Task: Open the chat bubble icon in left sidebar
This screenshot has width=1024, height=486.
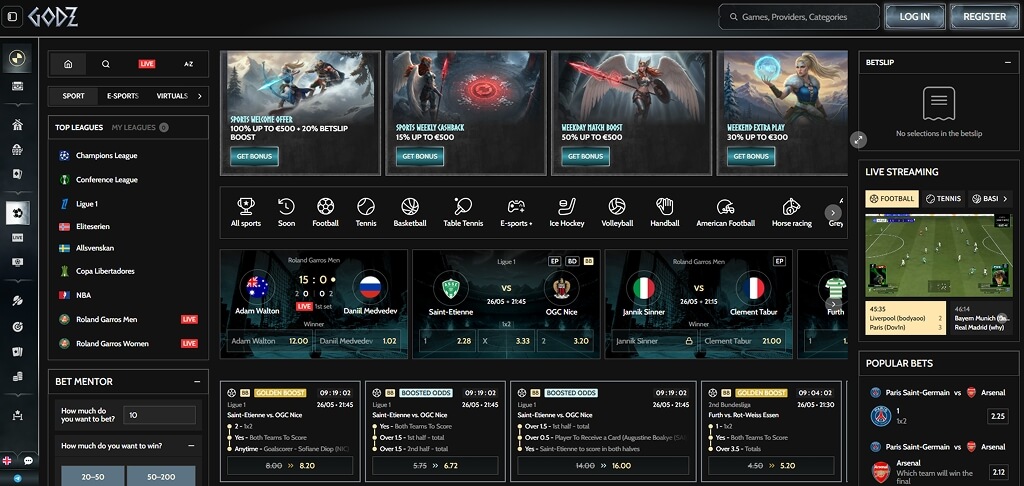Action: pyautogui.click(x=28, y=461)
